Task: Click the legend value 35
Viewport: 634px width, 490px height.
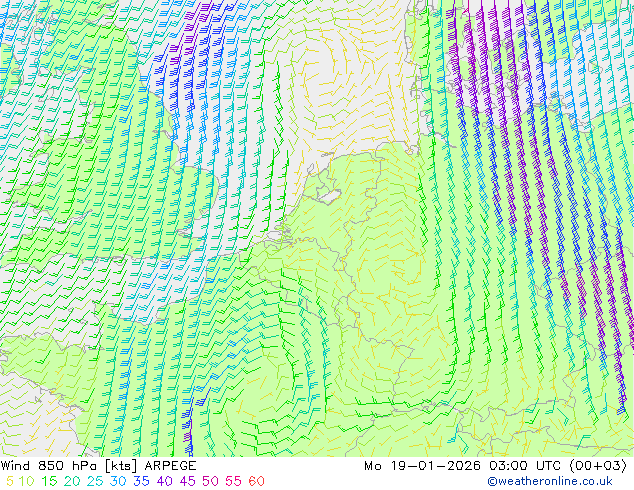Action: [141, 481]
